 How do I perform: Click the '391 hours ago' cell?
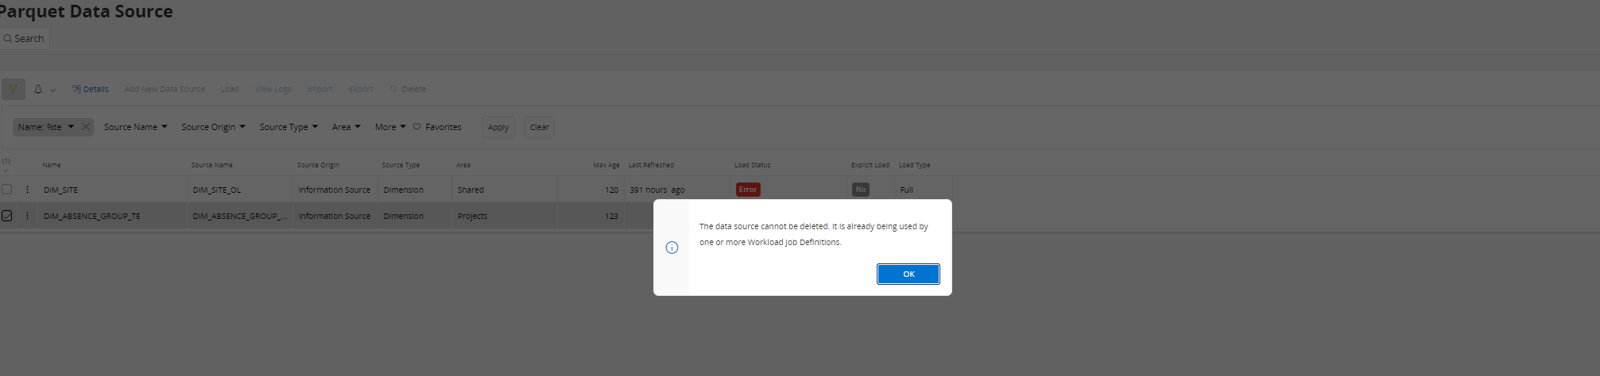(657, 190)
